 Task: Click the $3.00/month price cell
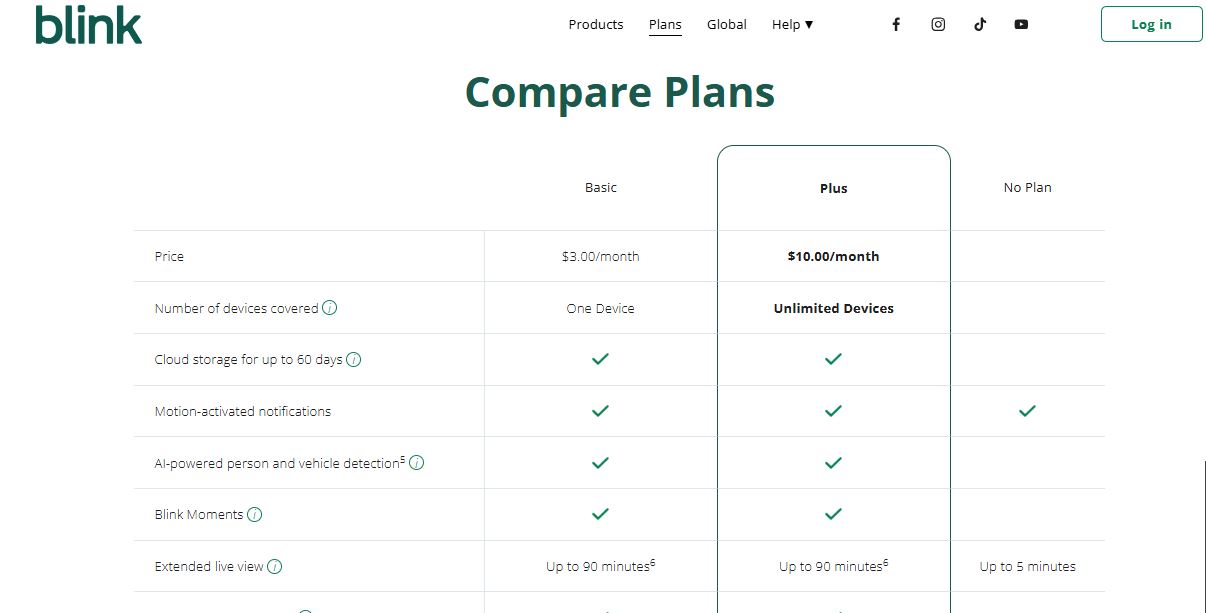click(x=600, y=257)
